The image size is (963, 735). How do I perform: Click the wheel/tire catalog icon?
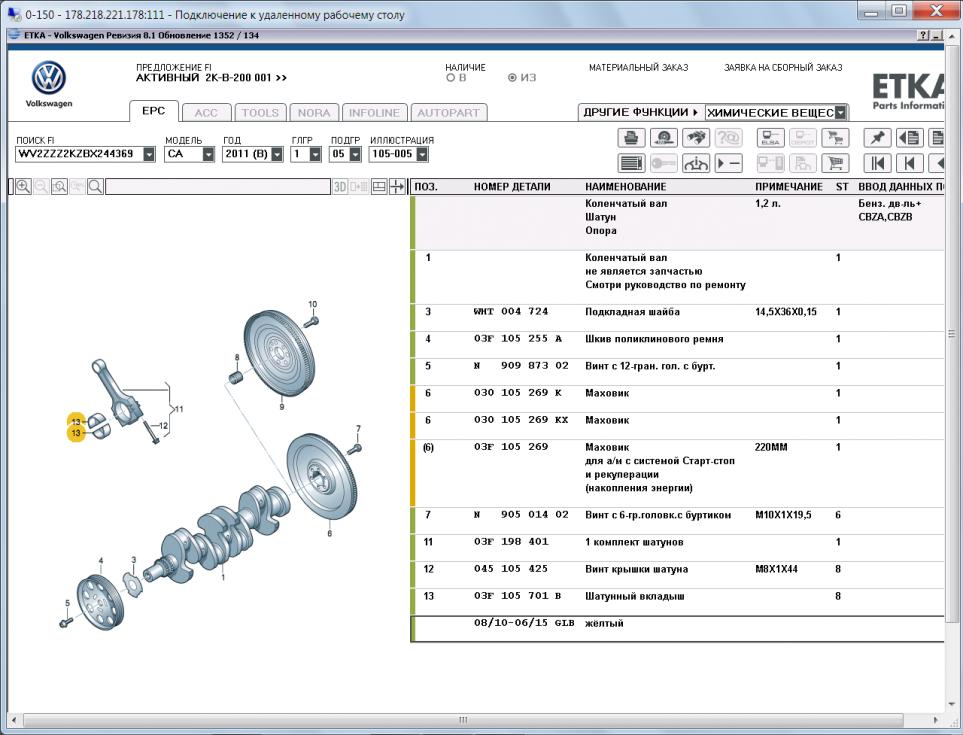point(663,138)
